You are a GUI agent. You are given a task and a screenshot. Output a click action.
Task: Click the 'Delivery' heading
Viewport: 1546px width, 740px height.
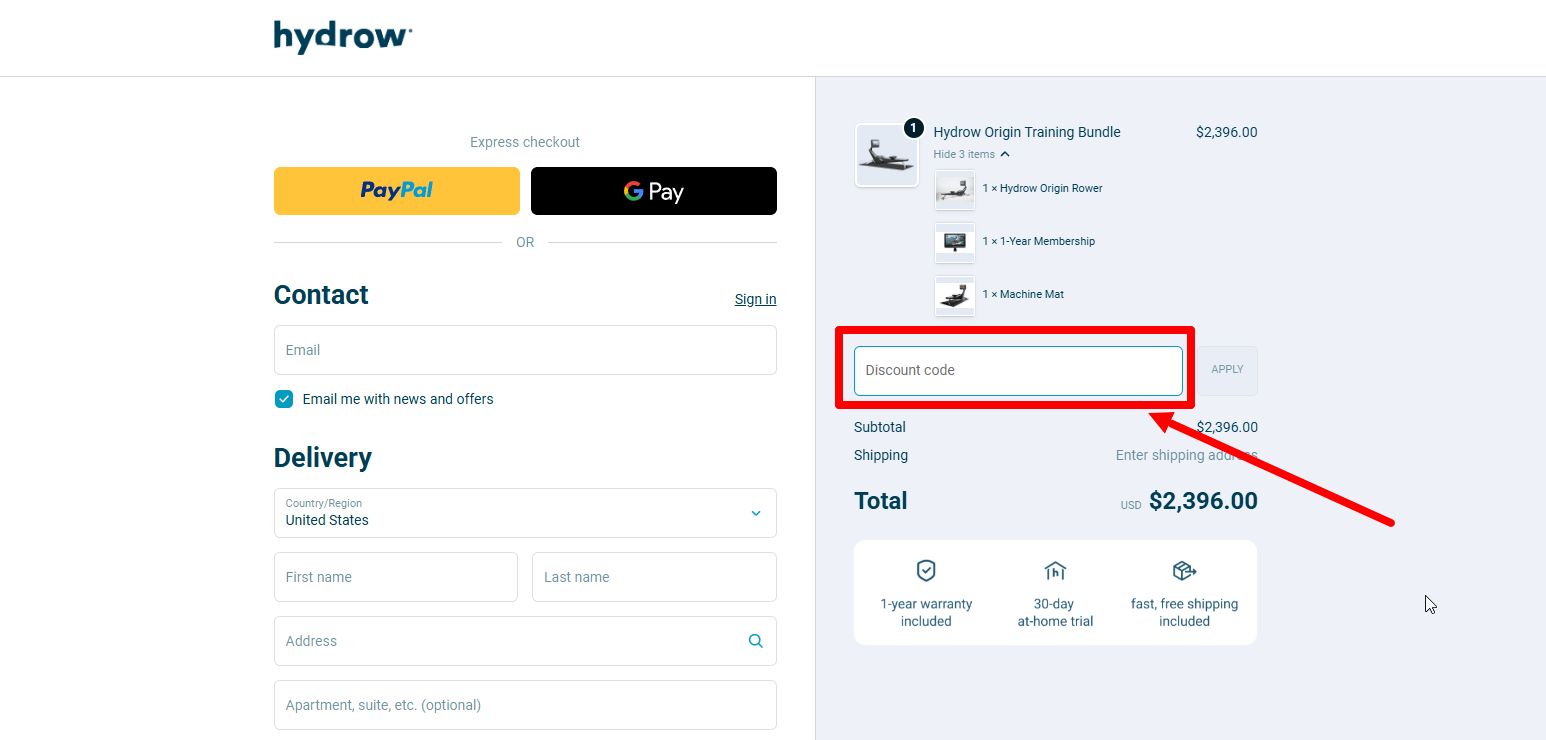click(x=323, y=458)
